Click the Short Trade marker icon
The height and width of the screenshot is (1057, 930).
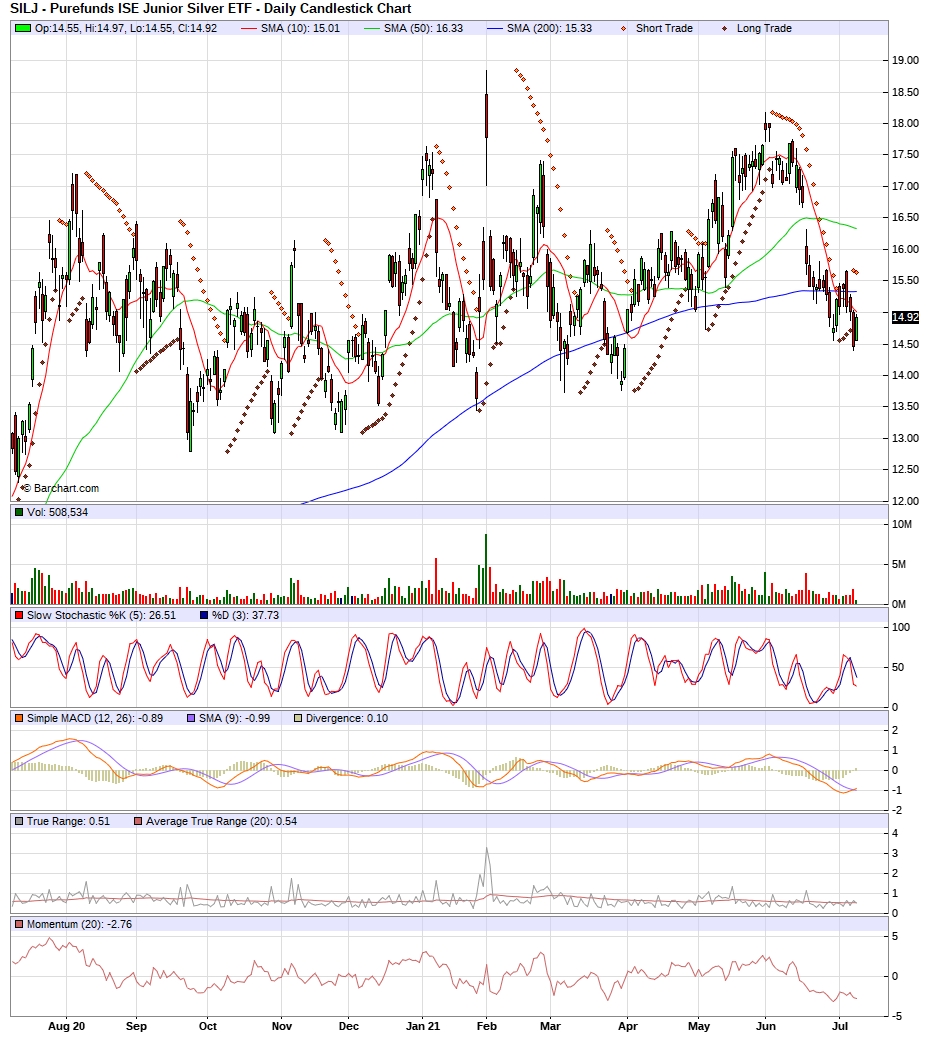[623, 29]
